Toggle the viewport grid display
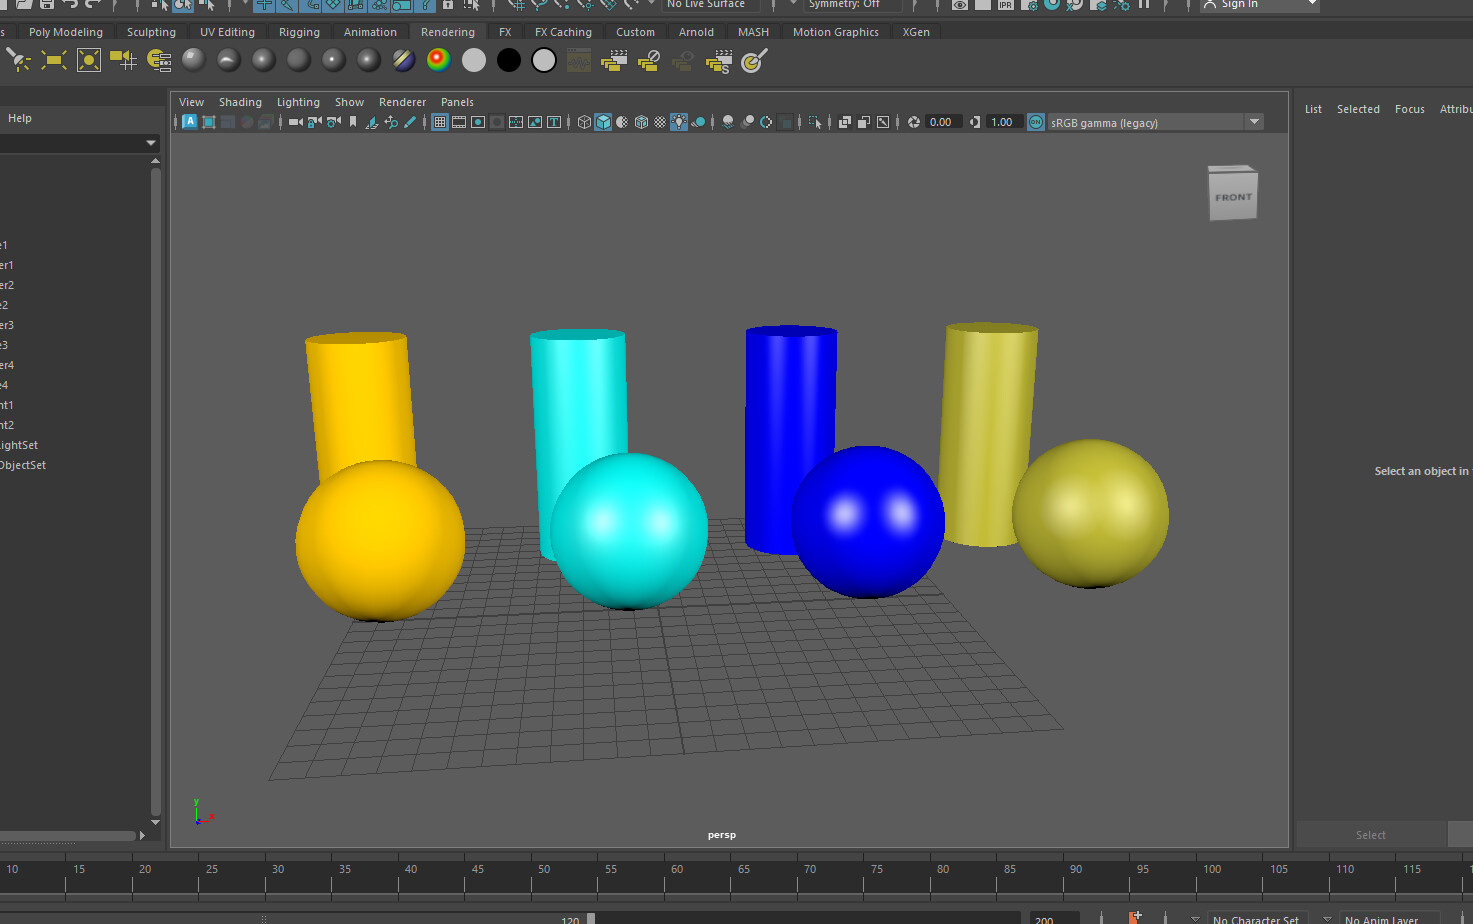The image size is (1473, 924). [x=440, y=122]
